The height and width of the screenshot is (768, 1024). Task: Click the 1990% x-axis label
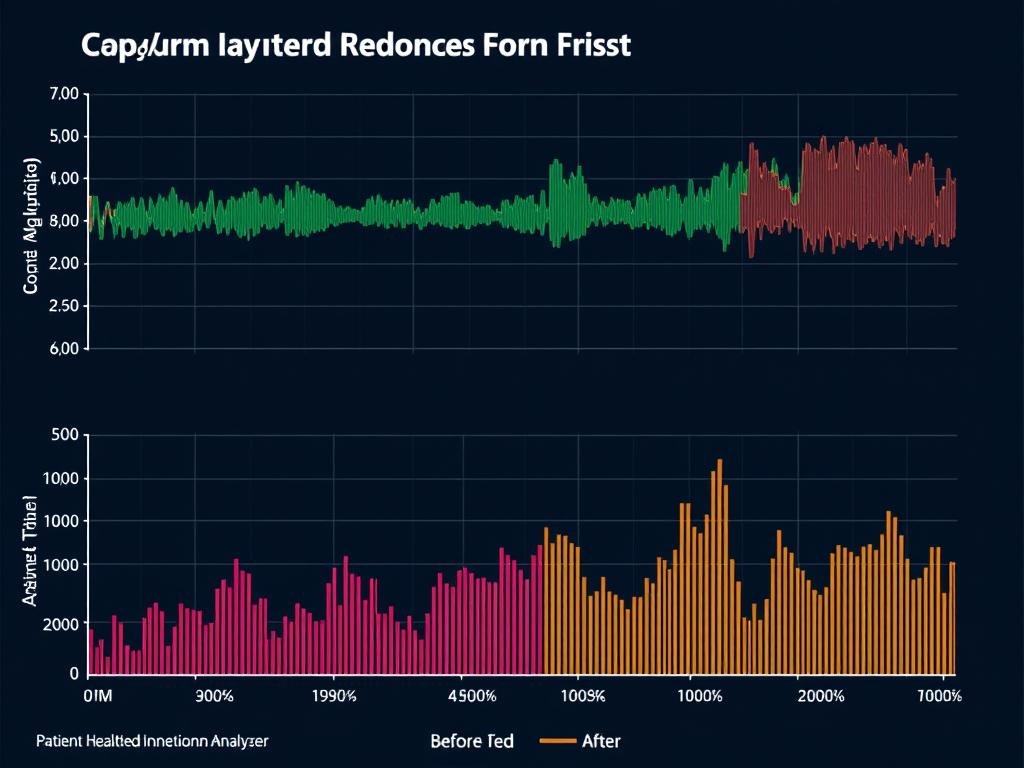tap(336, 697)
